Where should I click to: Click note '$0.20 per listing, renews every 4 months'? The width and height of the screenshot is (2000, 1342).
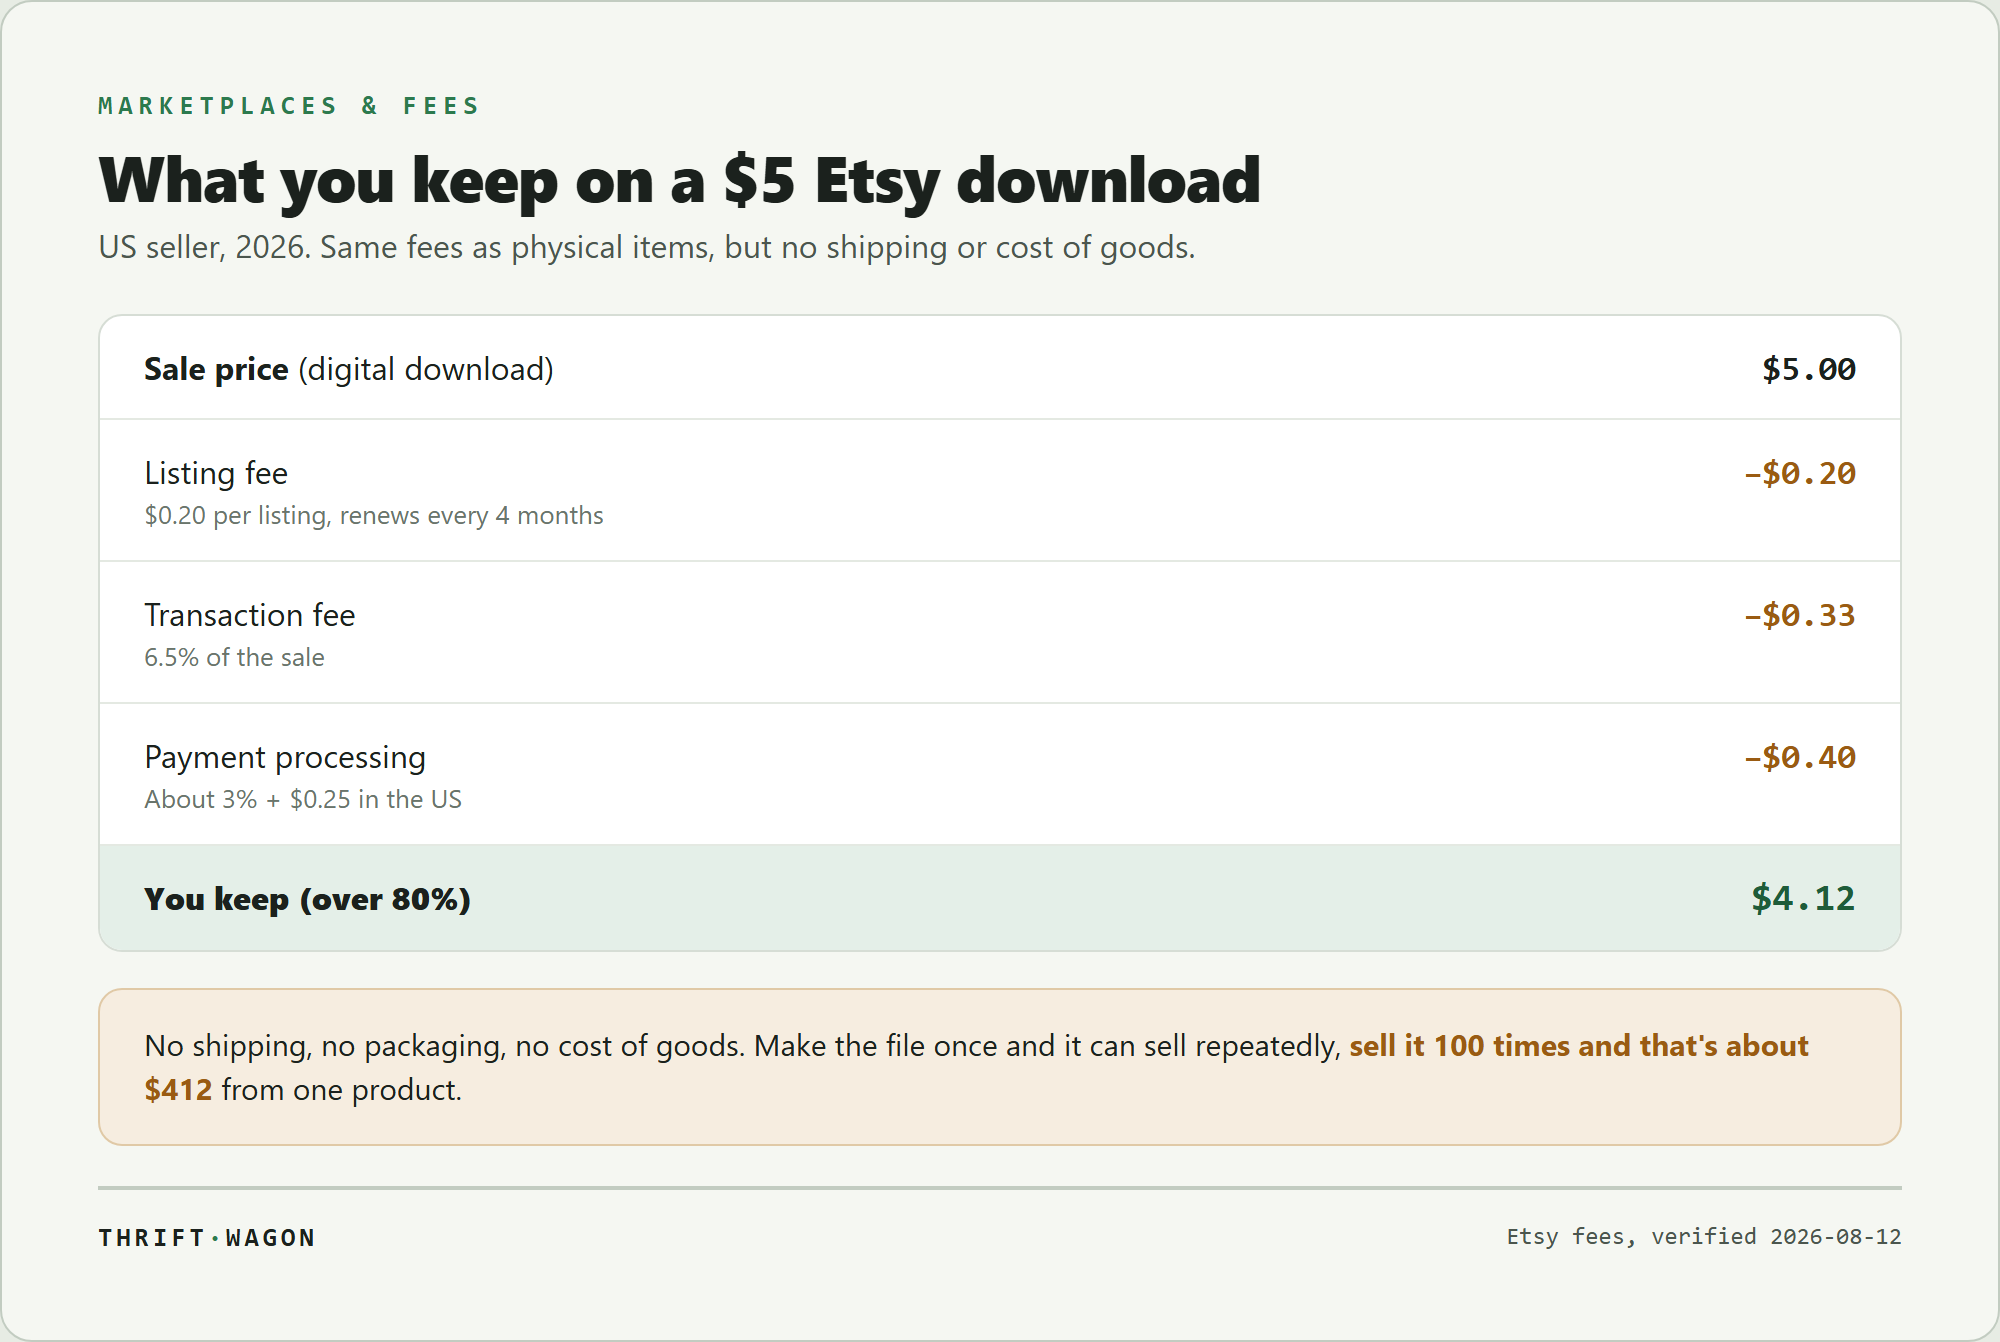coord(374,515)
